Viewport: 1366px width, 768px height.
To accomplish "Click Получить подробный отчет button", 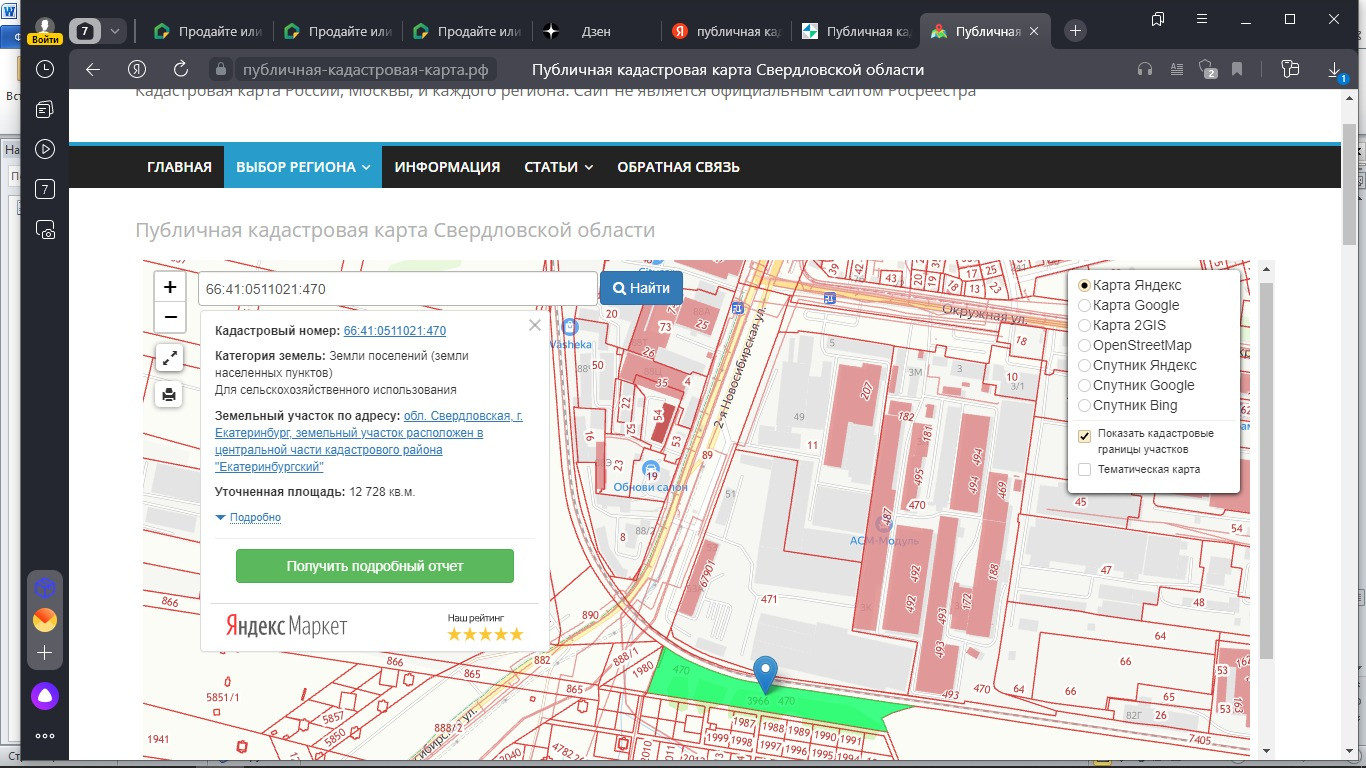I will coord(375,566).
